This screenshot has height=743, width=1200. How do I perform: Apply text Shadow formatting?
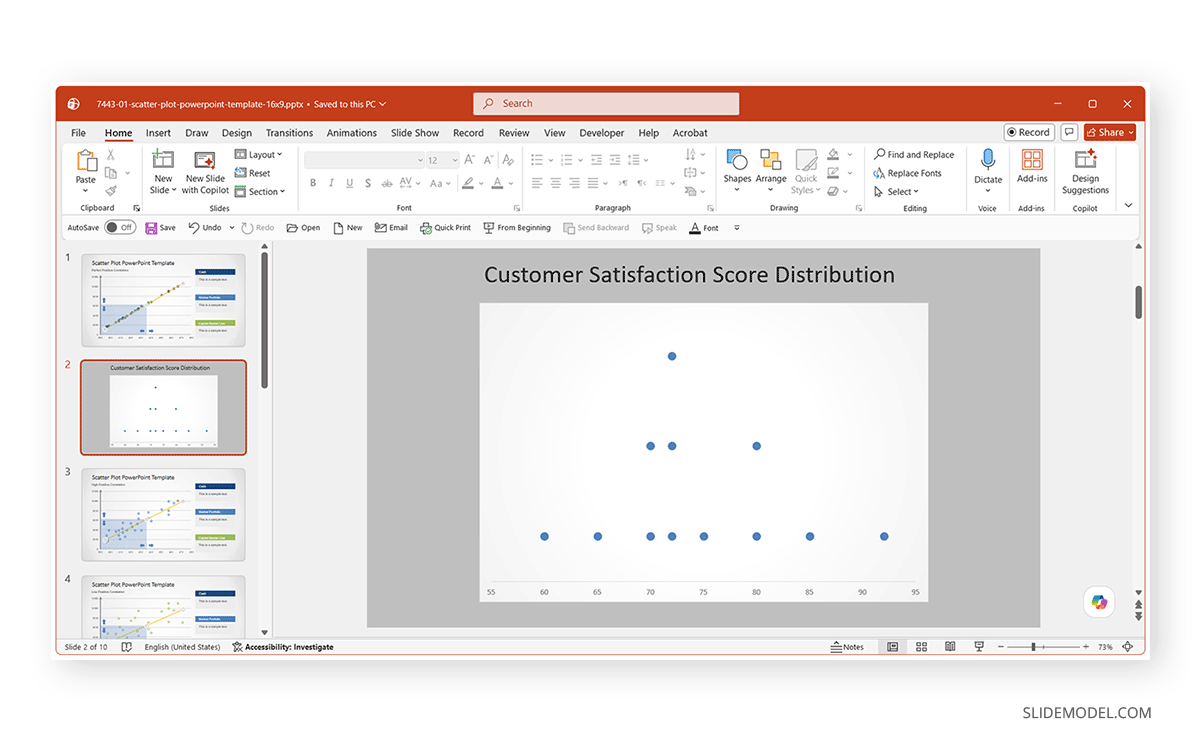pos(368,183)
